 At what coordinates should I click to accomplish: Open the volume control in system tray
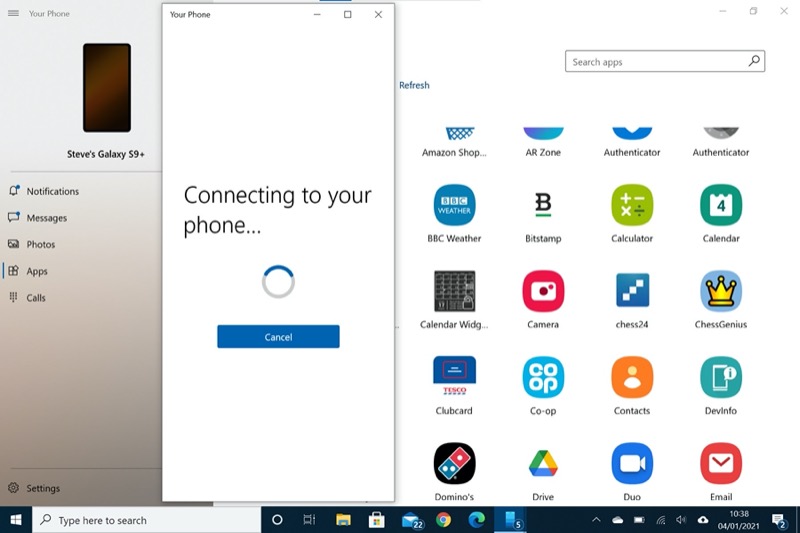(x=681, y=520)
